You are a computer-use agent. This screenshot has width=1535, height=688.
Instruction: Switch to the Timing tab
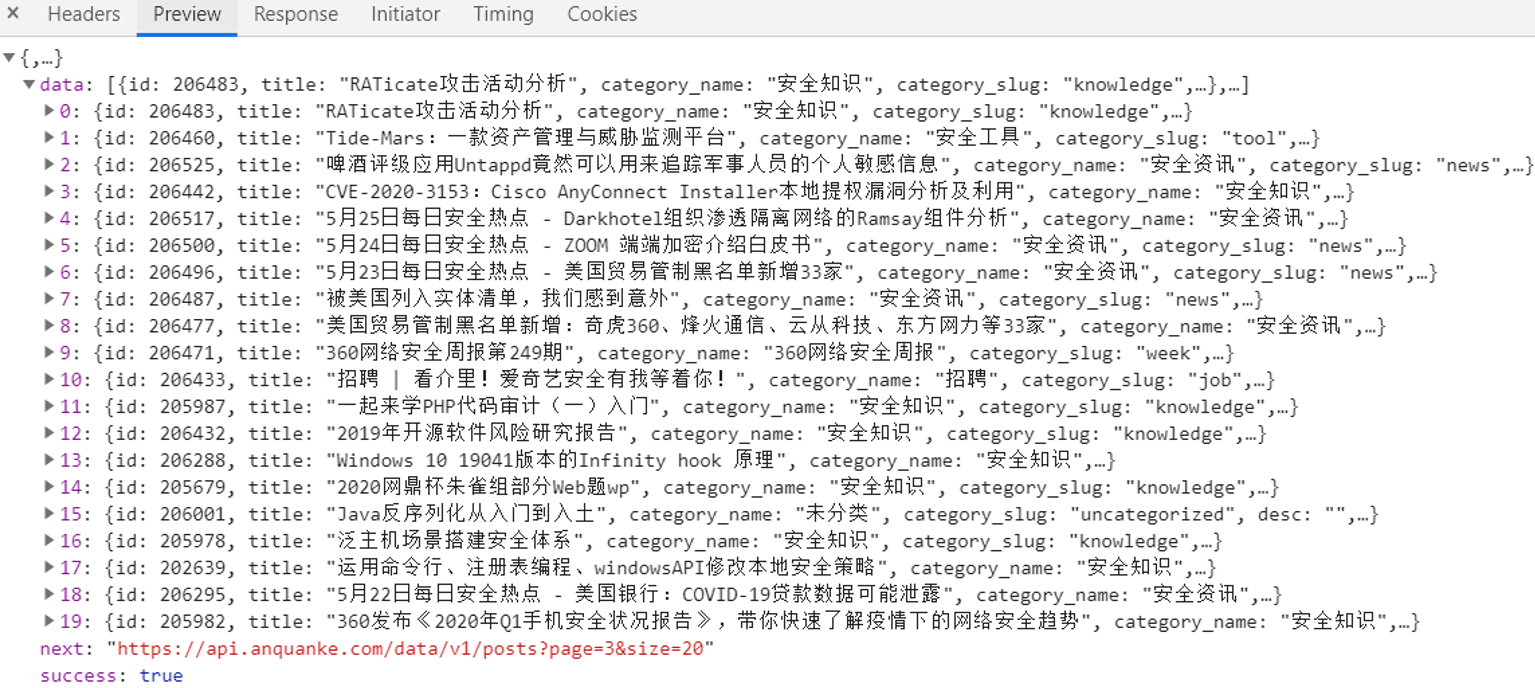pos(503,15)
